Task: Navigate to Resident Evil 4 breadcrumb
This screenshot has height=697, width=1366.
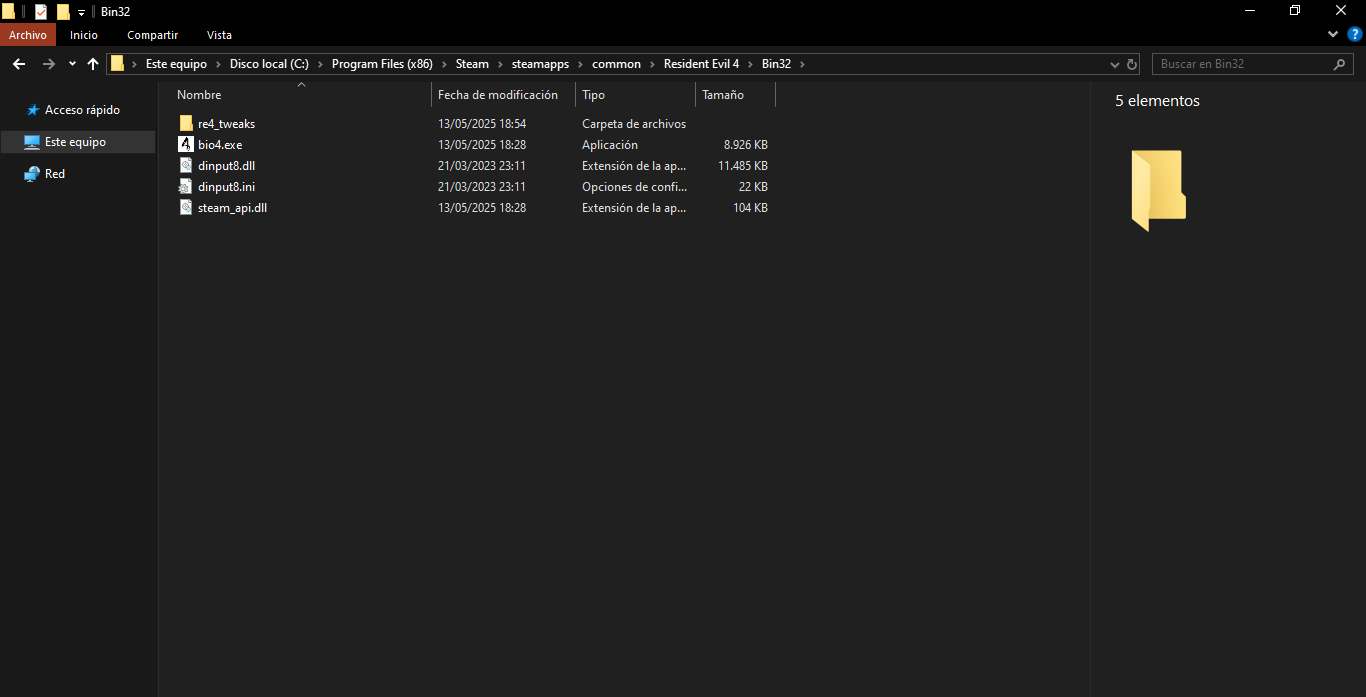Action: click(701, 64)
